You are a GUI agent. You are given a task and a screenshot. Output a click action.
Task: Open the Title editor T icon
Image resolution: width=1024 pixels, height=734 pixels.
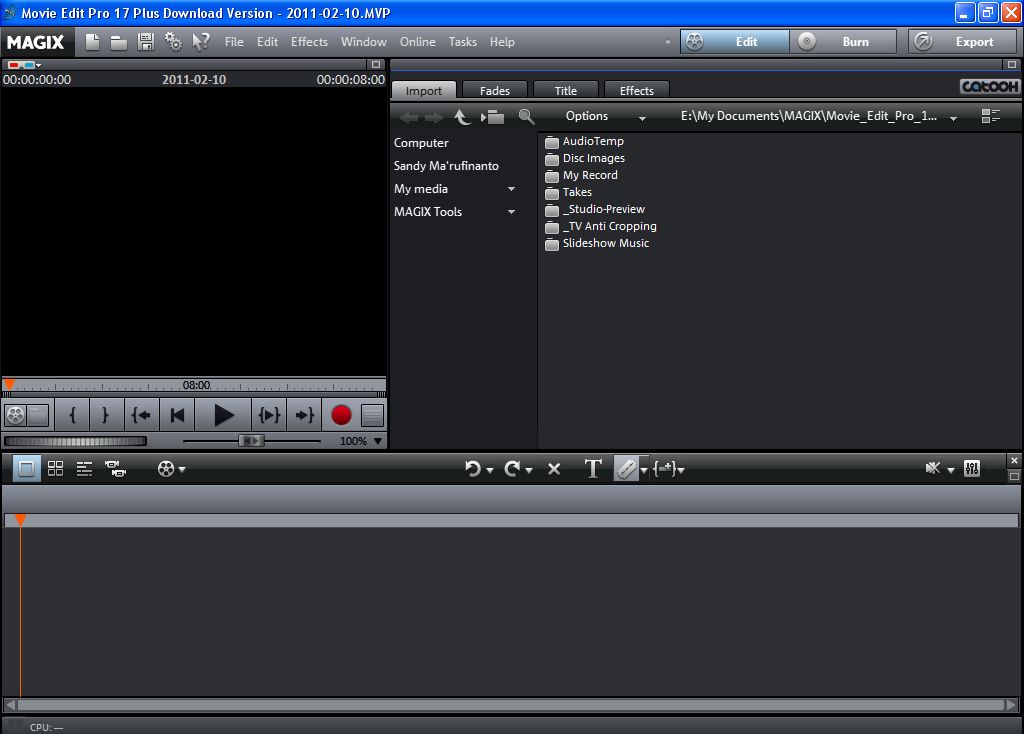tap(592, 468)
